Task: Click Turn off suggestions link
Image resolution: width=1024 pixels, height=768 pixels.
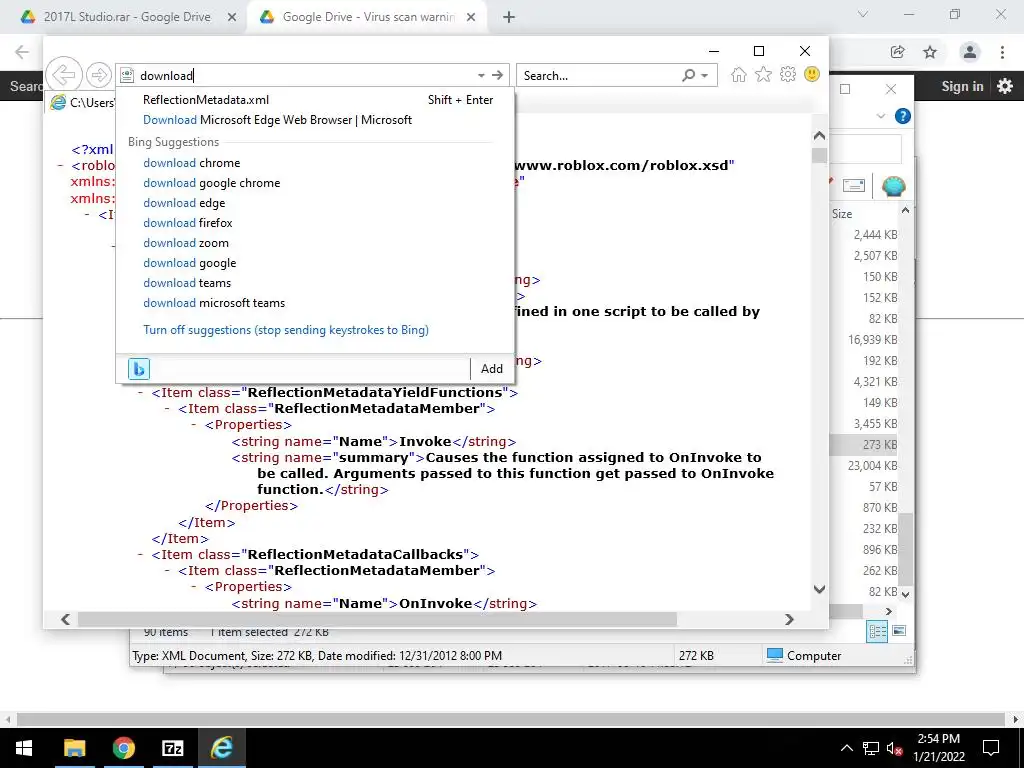Action: [x=286, y=330]
